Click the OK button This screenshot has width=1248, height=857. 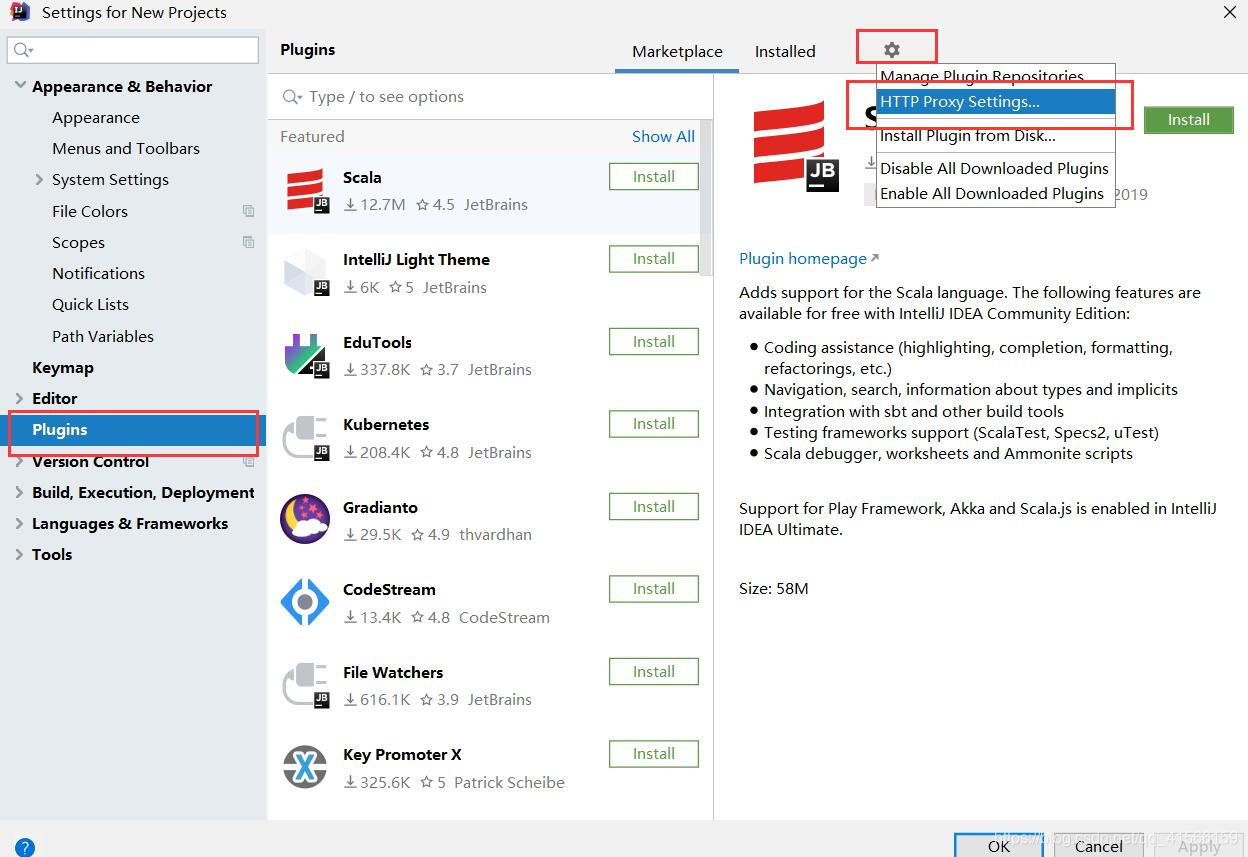998,846
